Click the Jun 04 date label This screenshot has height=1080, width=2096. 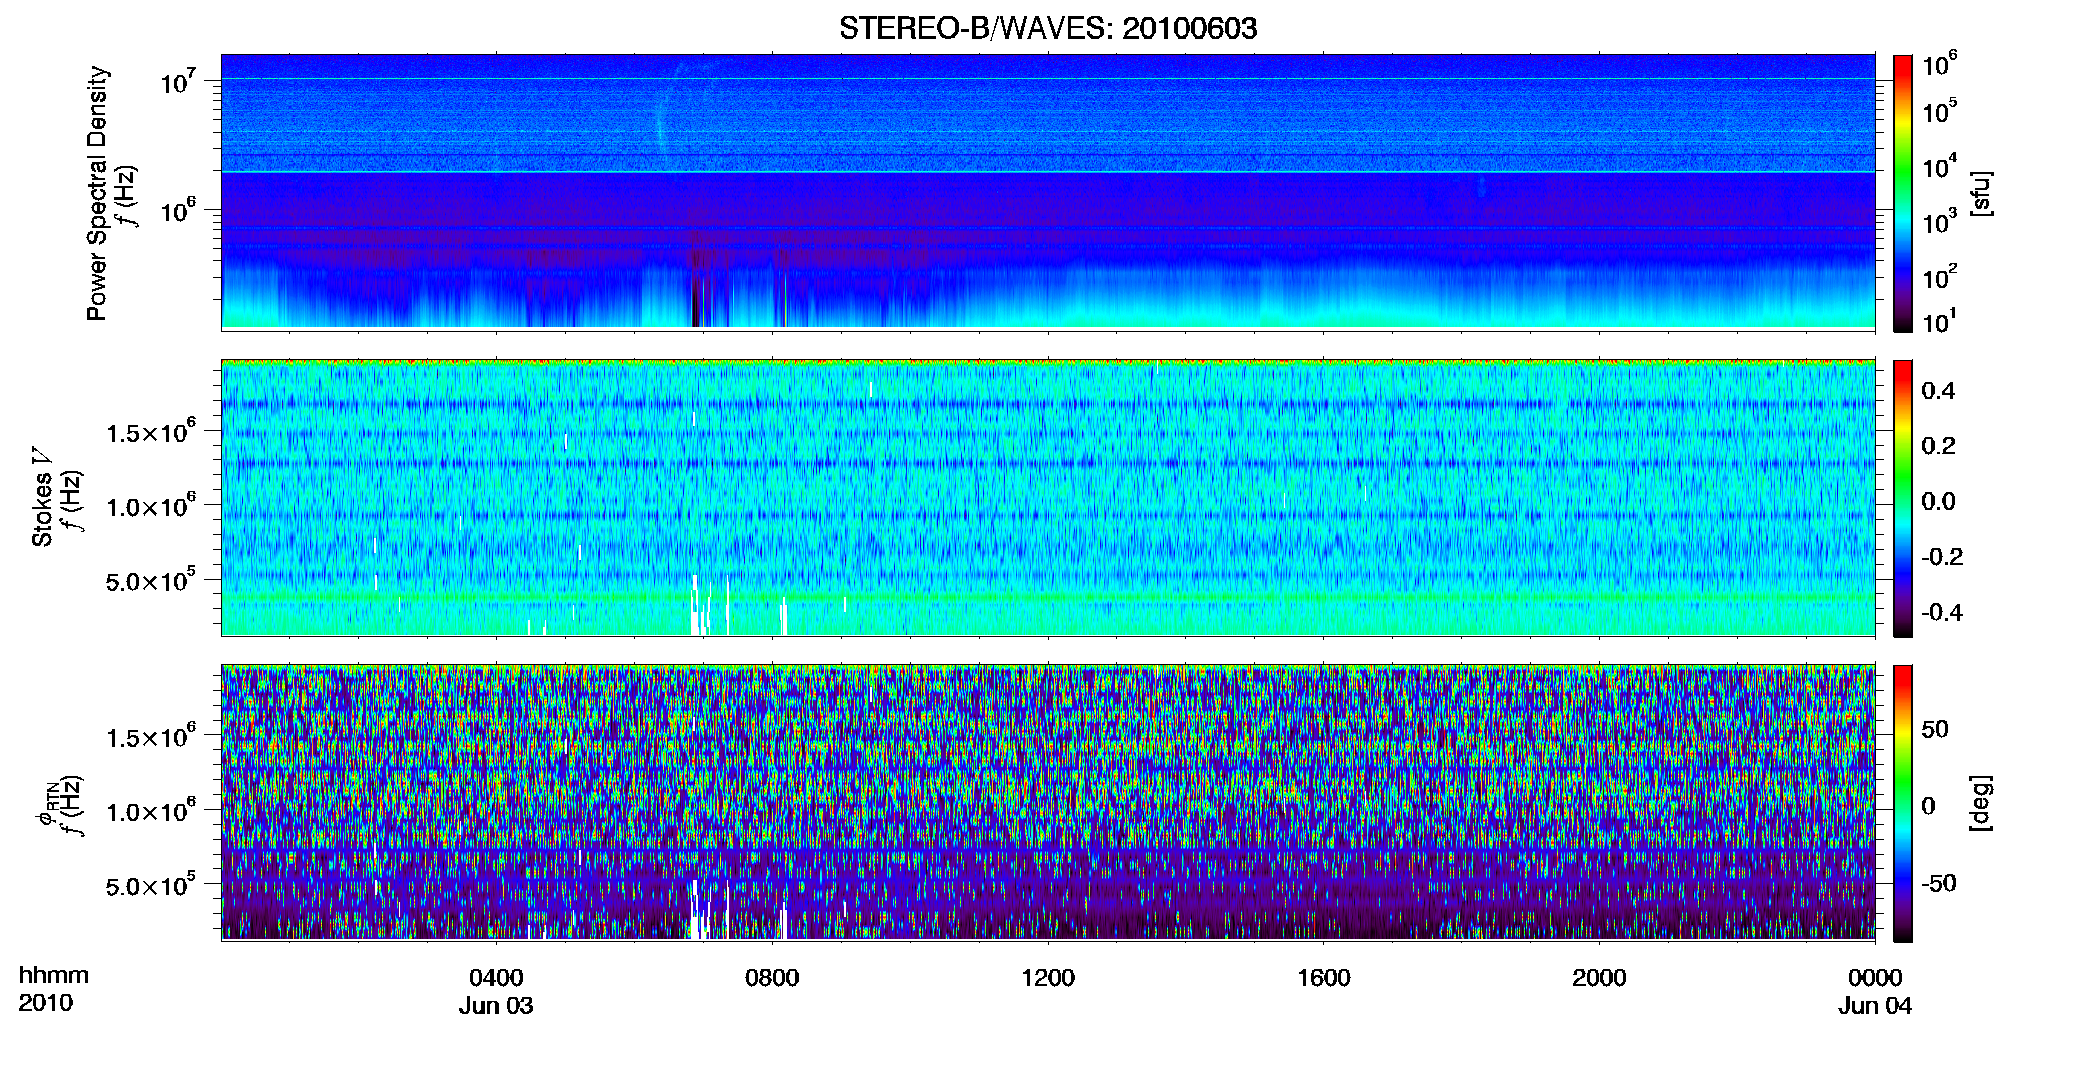pos(1875,1006)
